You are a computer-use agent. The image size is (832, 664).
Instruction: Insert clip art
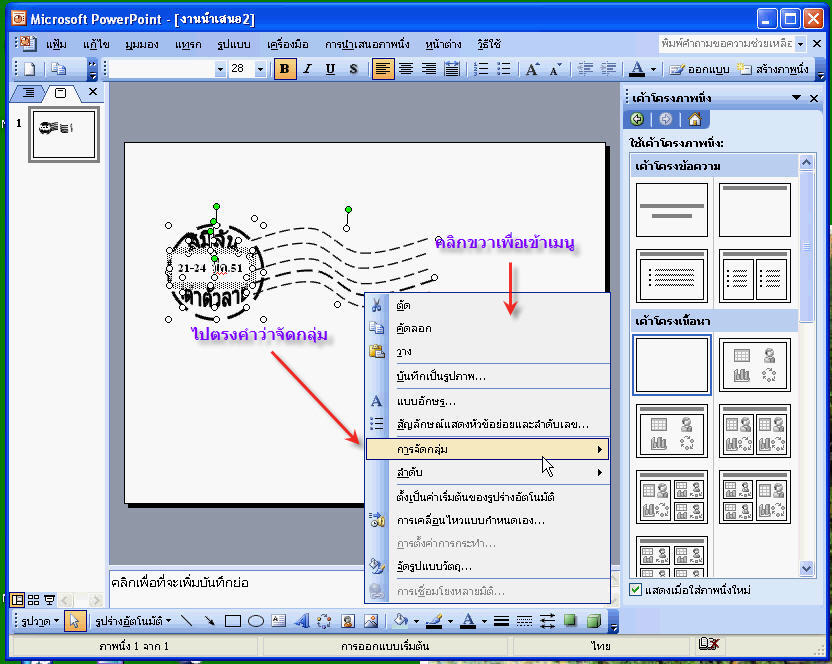348,620
